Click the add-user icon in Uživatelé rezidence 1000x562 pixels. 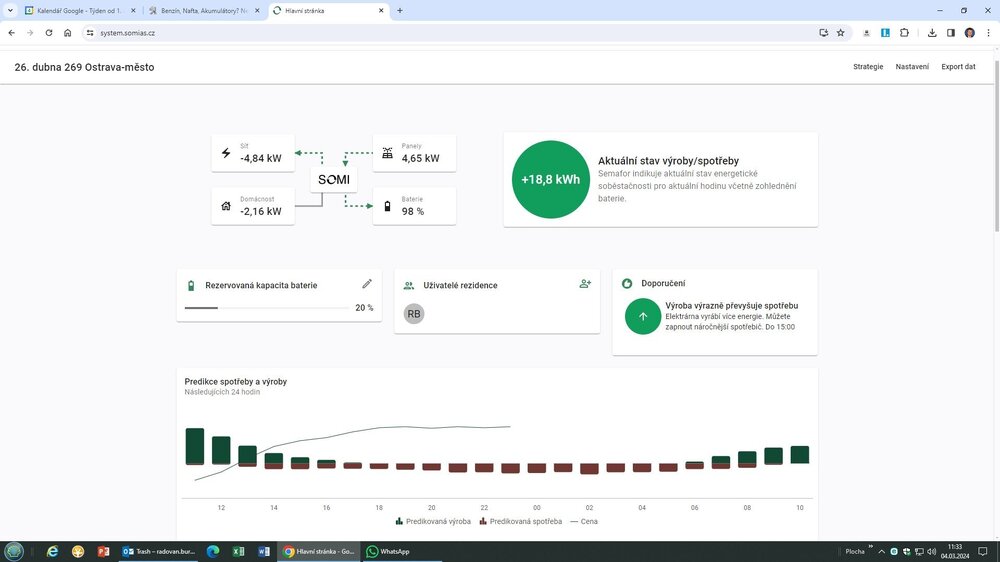(x=585, y=284)
